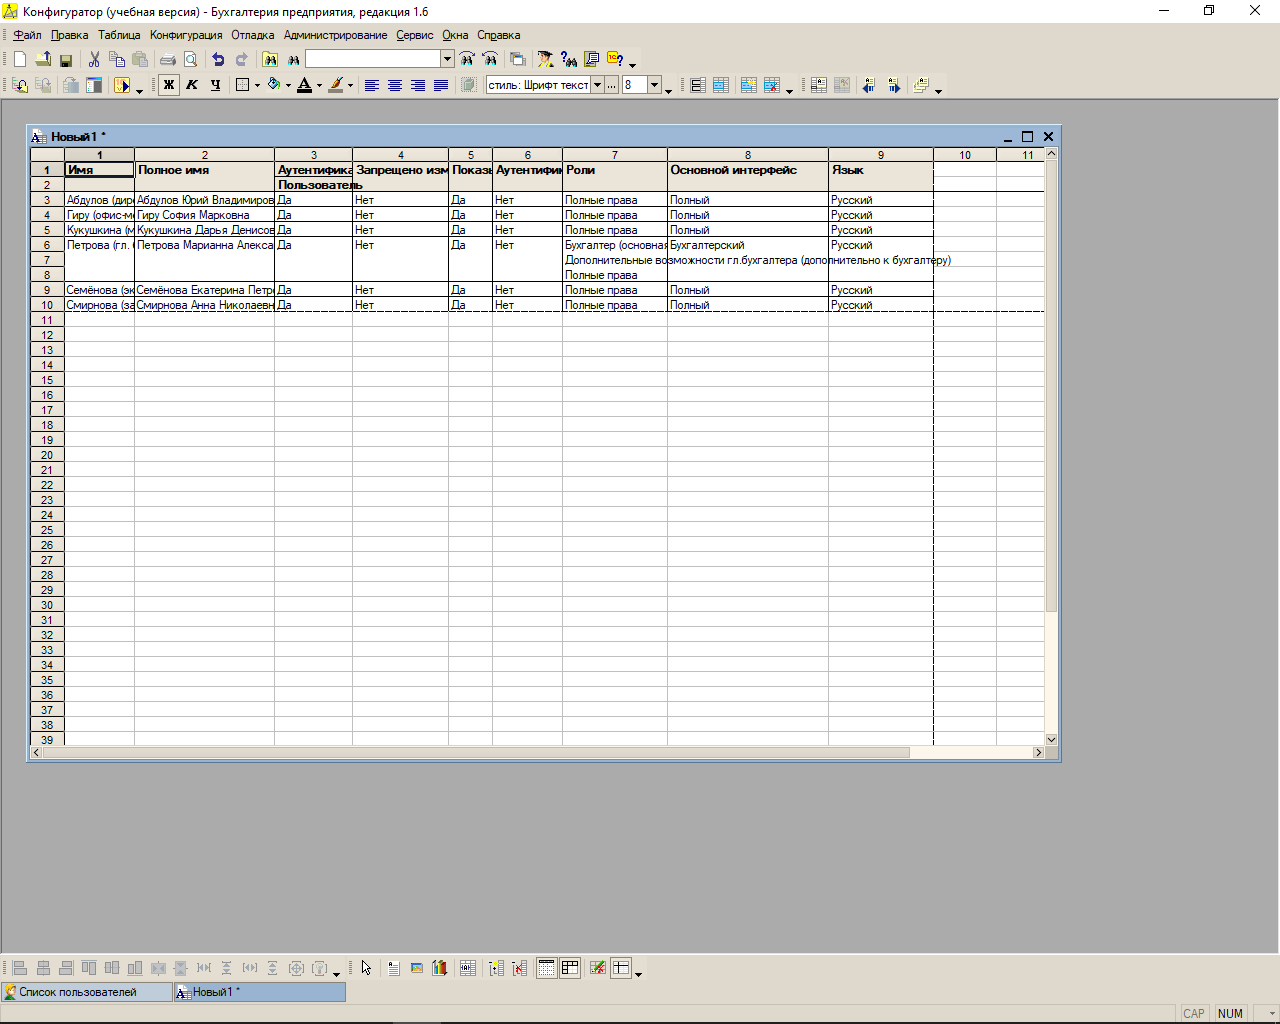
Task: Open the text color picker arrow
Action: [x=320, y=86]
